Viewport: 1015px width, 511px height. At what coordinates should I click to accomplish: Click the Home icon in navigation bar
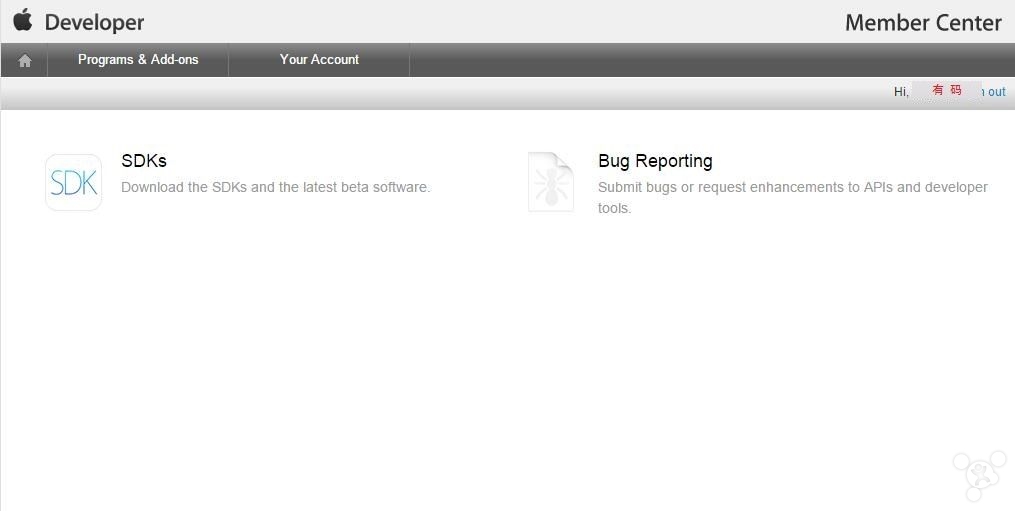pos(25,60)
